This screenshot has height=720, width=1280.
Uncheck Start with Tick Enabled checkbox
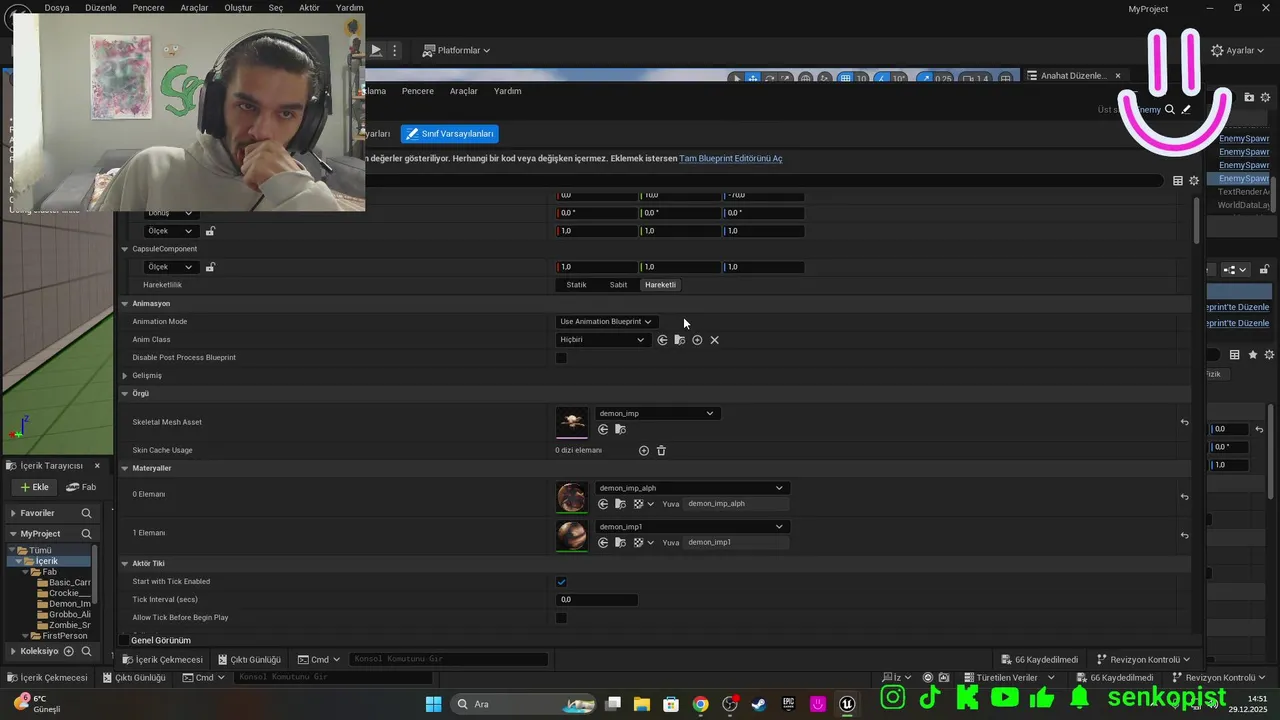(x=561, y=582)
